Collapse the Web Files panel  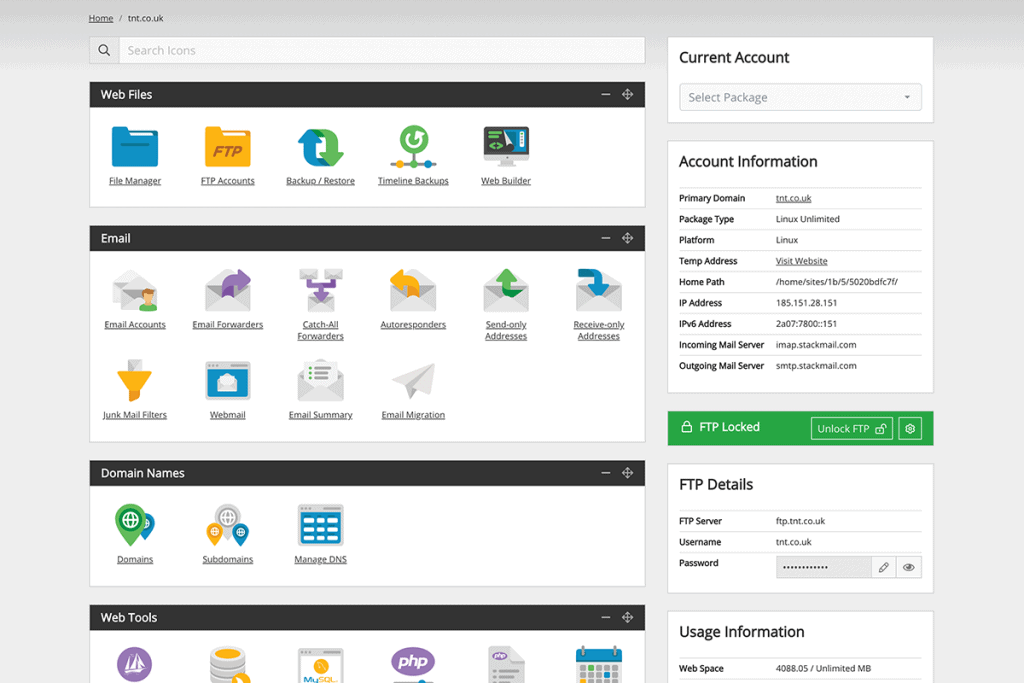click(x=605, y=94)
